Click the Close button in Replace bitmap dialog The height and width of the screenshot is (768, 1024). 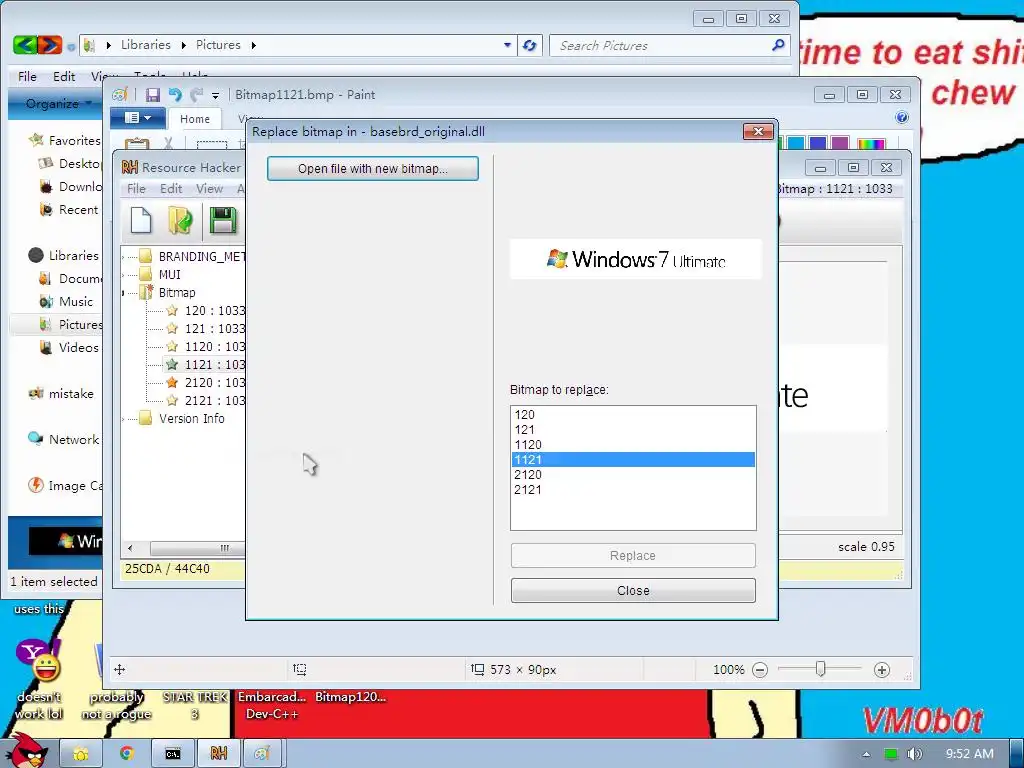pos(633,590)
